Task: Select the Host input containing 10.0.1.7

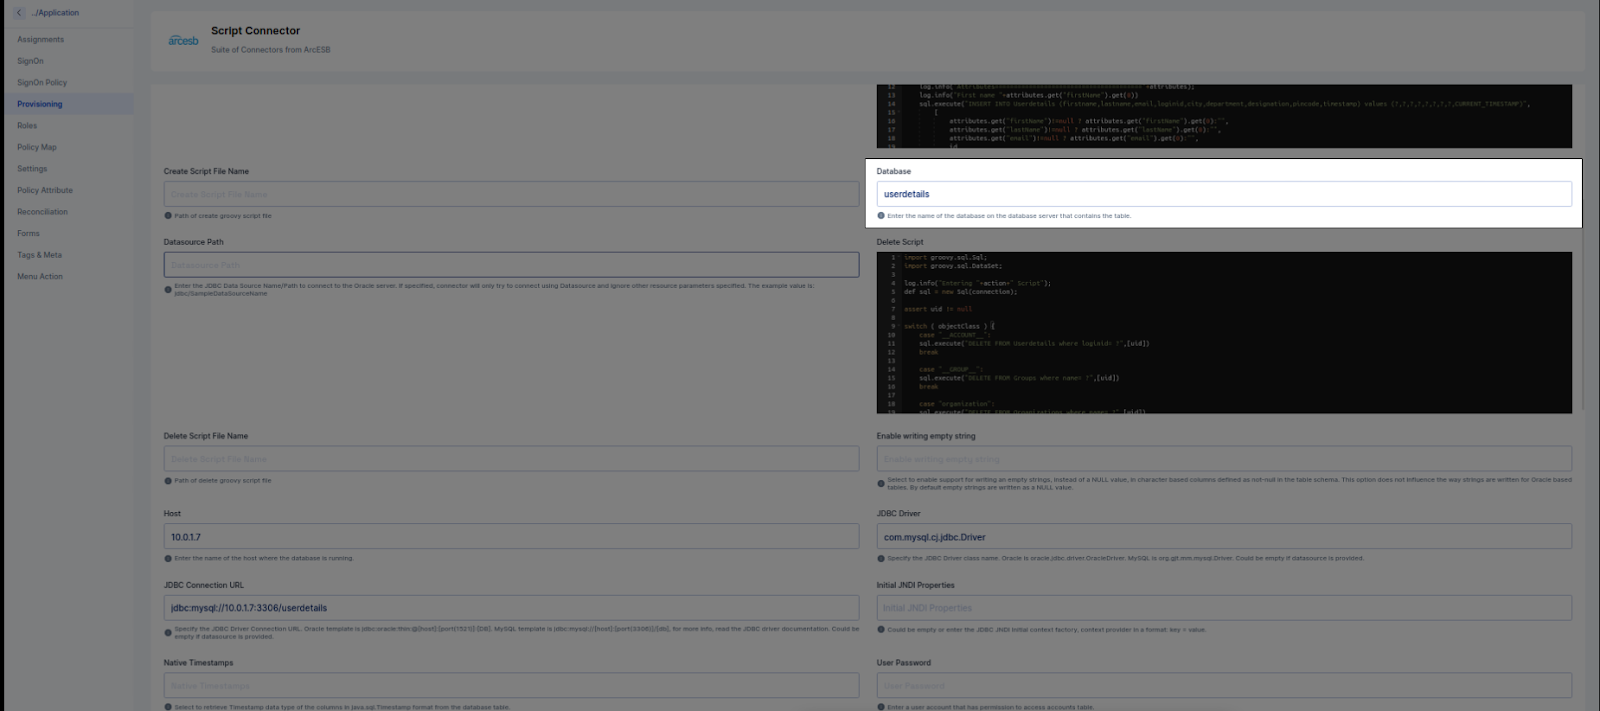Action: coord(511,537)
